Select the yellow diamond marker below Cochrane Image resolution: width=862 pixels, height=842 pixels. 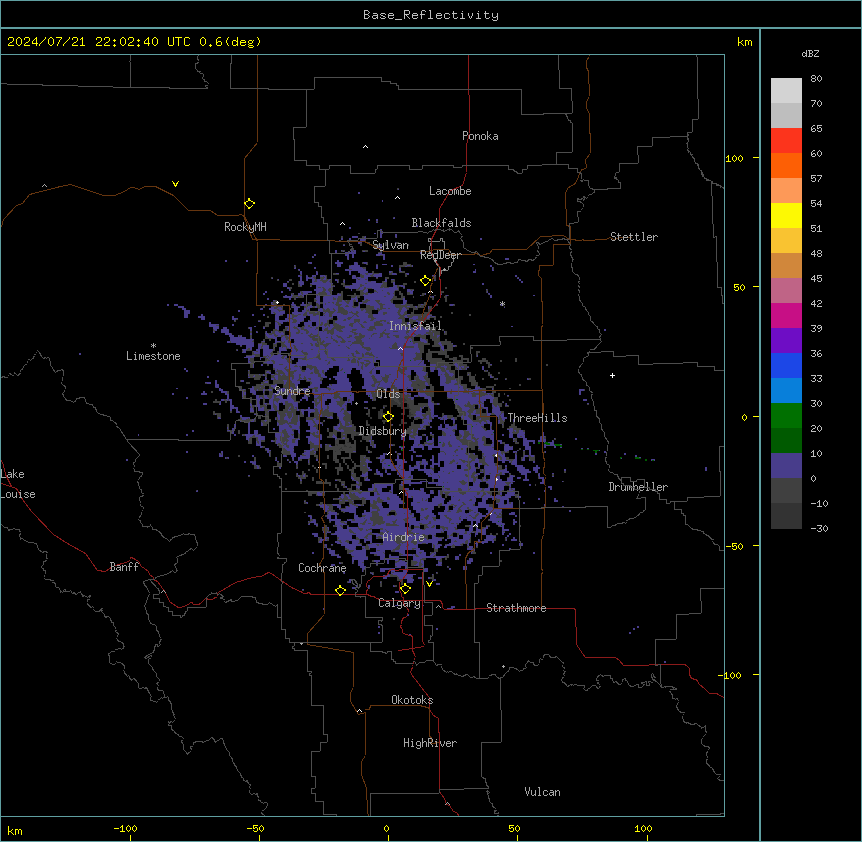pos(340,590)
